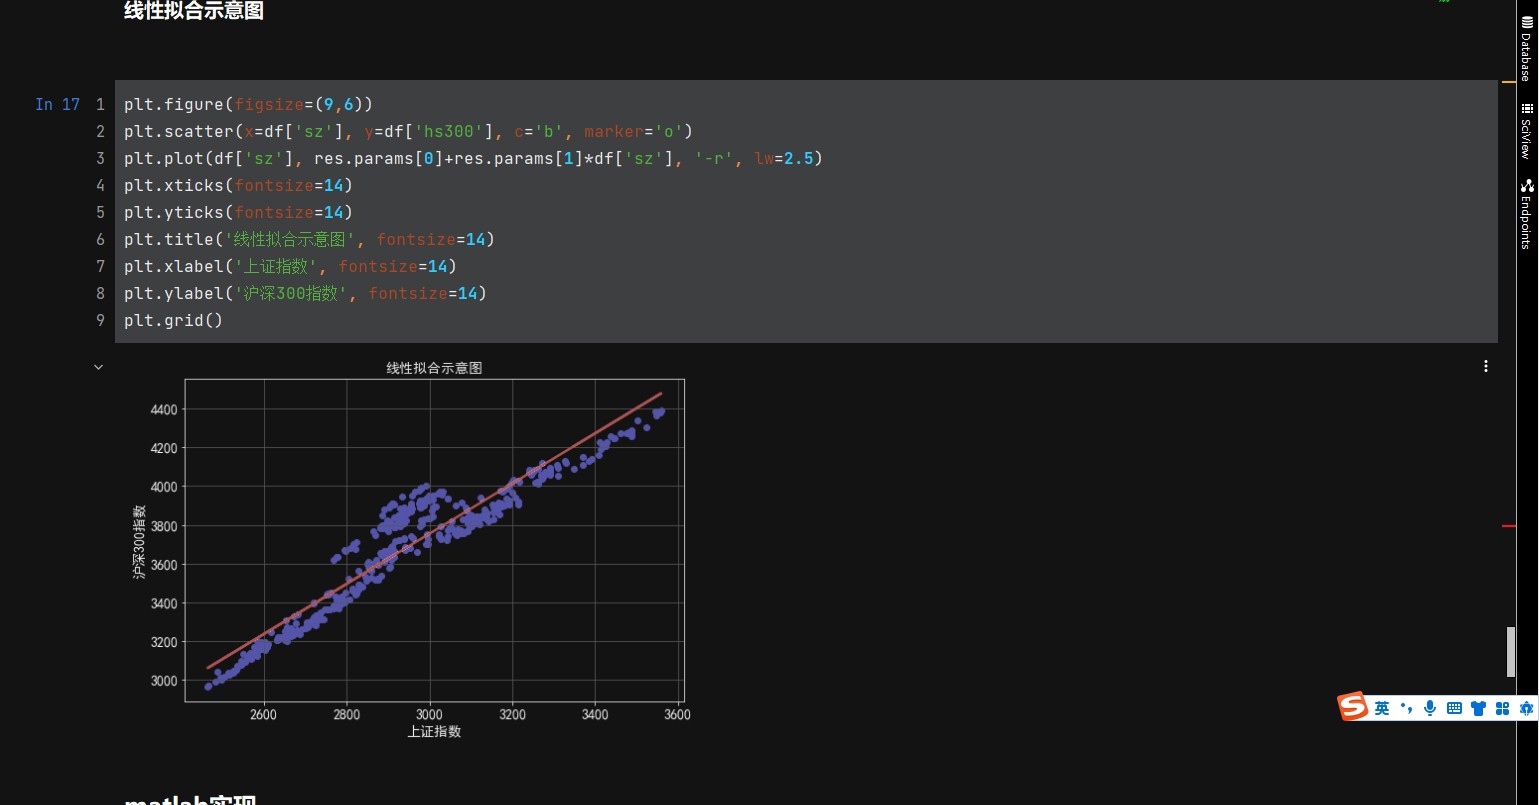Click the plt.grid() code line

click(174, 320)
